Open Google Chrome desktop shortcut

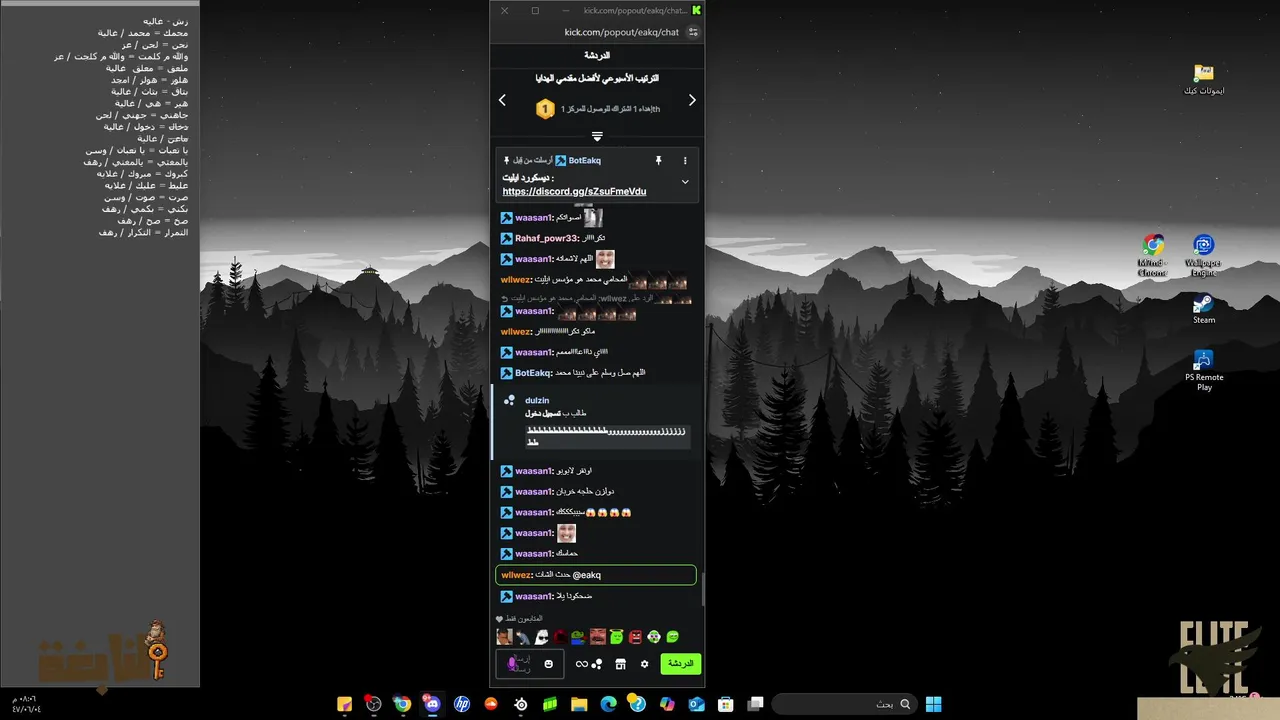[x=1153, y=256]
